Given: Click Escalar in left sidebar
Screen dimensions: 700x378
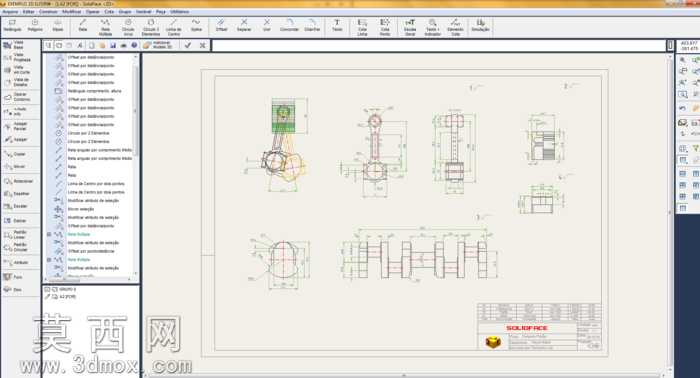Looking at the screenshot, I should [16, 206].
